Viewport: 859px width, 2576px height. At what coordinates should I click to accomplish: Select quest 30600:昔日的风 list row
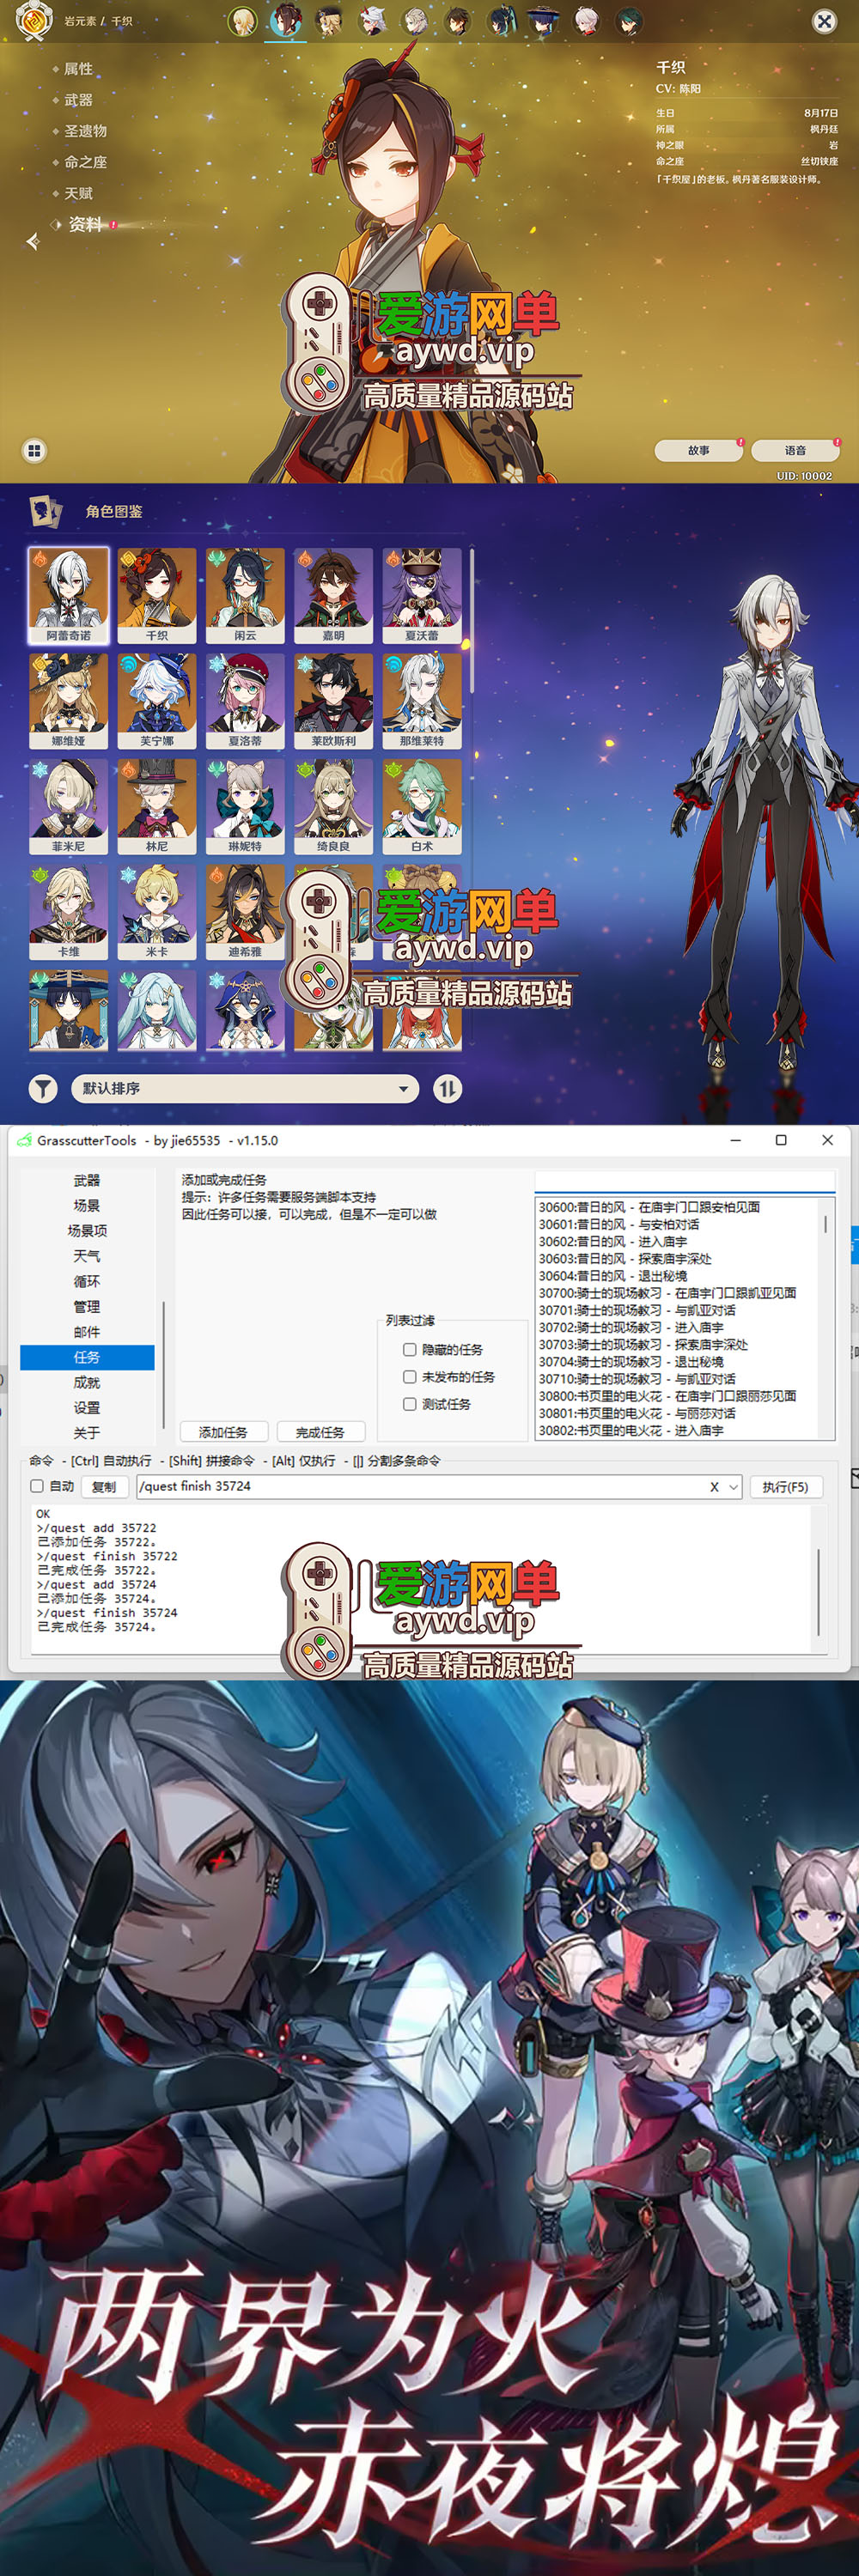(x=678, y=1207)
